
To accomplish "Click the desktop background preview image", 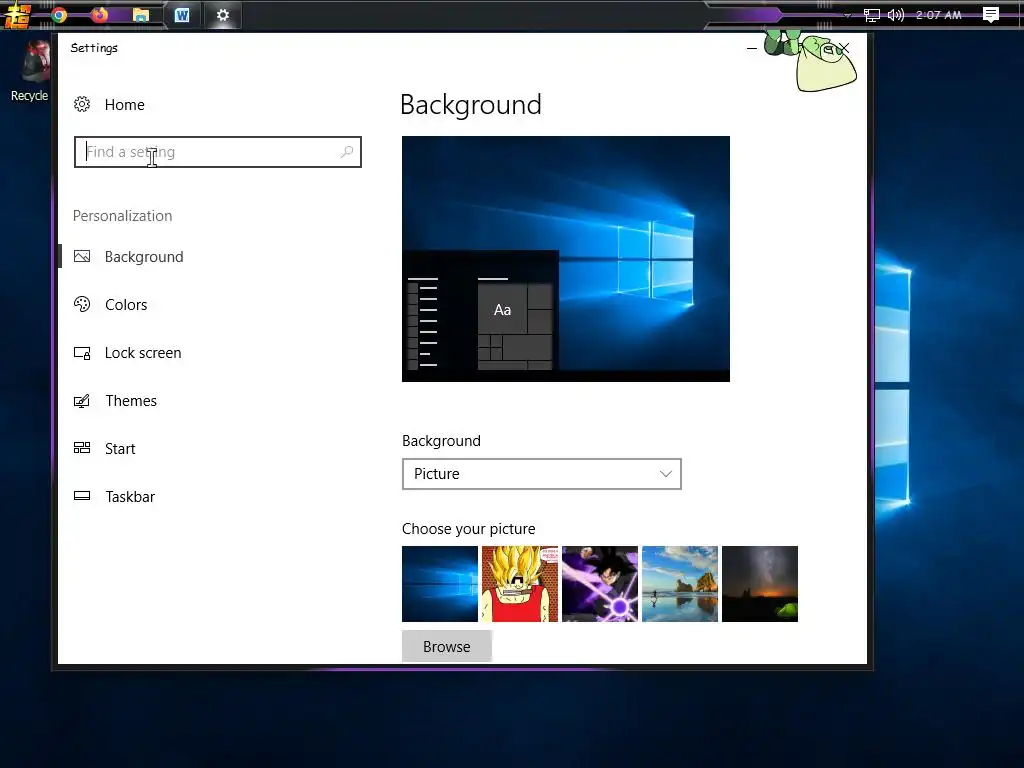I will tap(566, 259).
